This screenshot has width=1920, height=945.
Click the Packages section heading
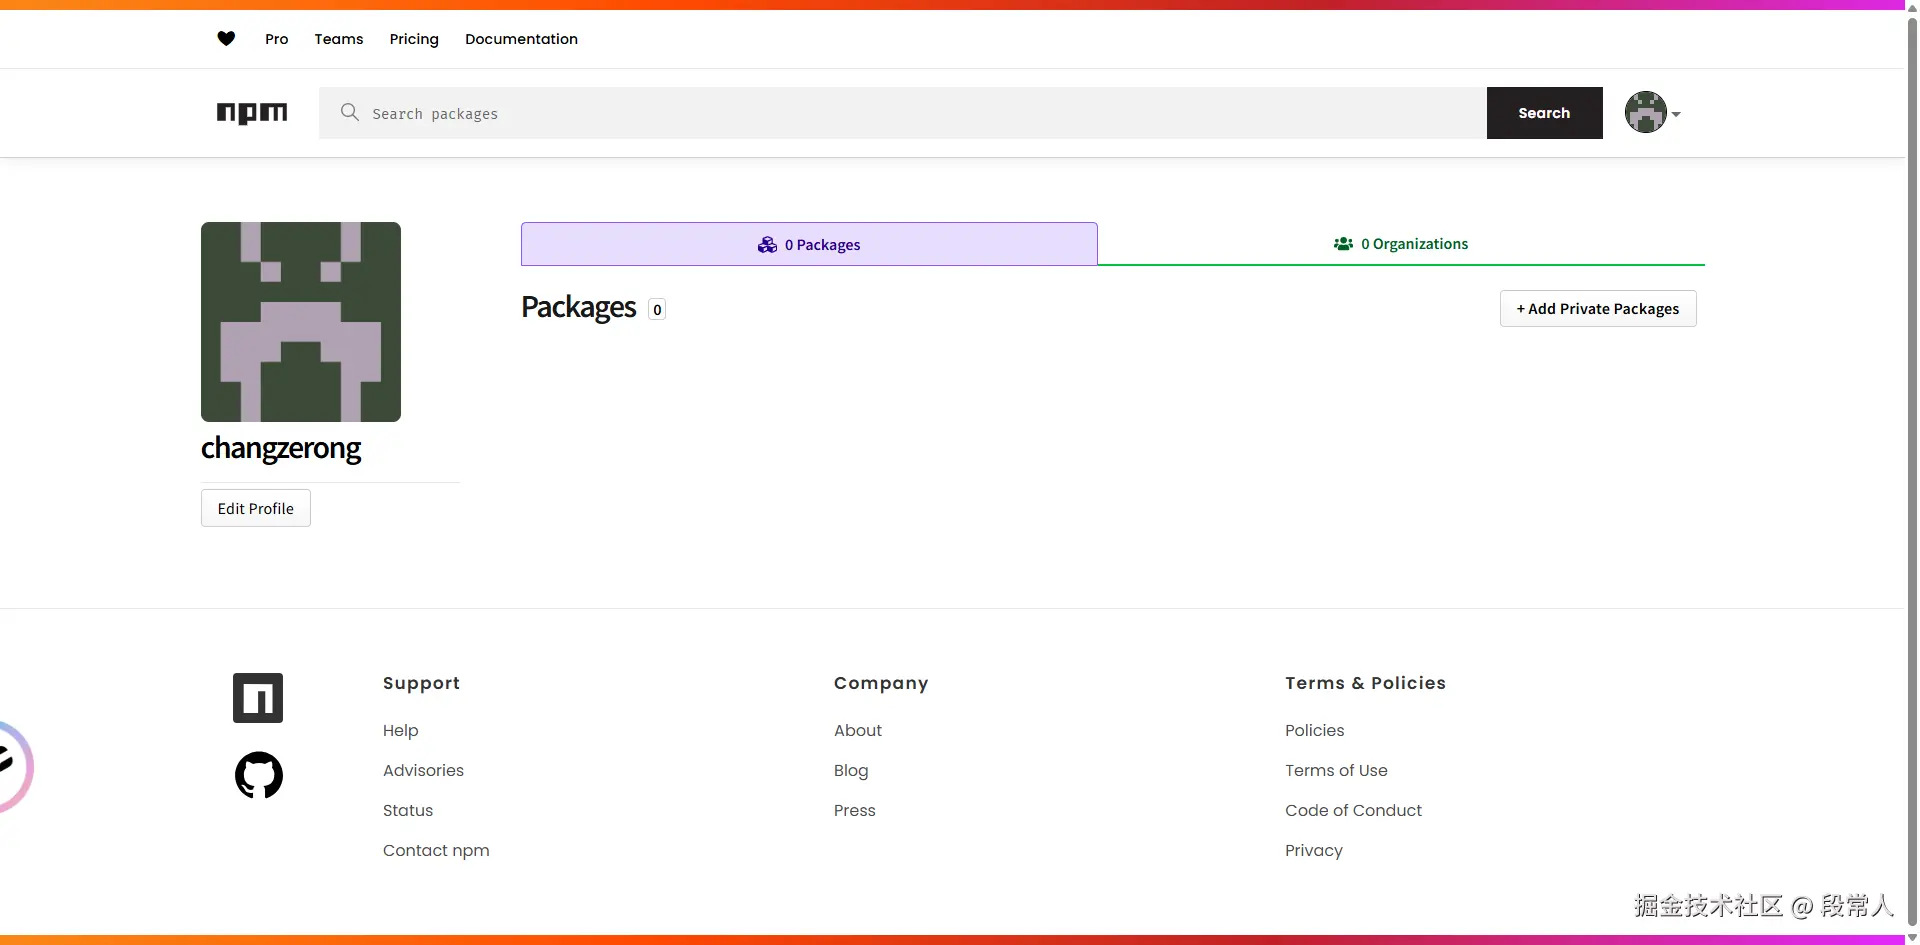click(x=579, y=308)
